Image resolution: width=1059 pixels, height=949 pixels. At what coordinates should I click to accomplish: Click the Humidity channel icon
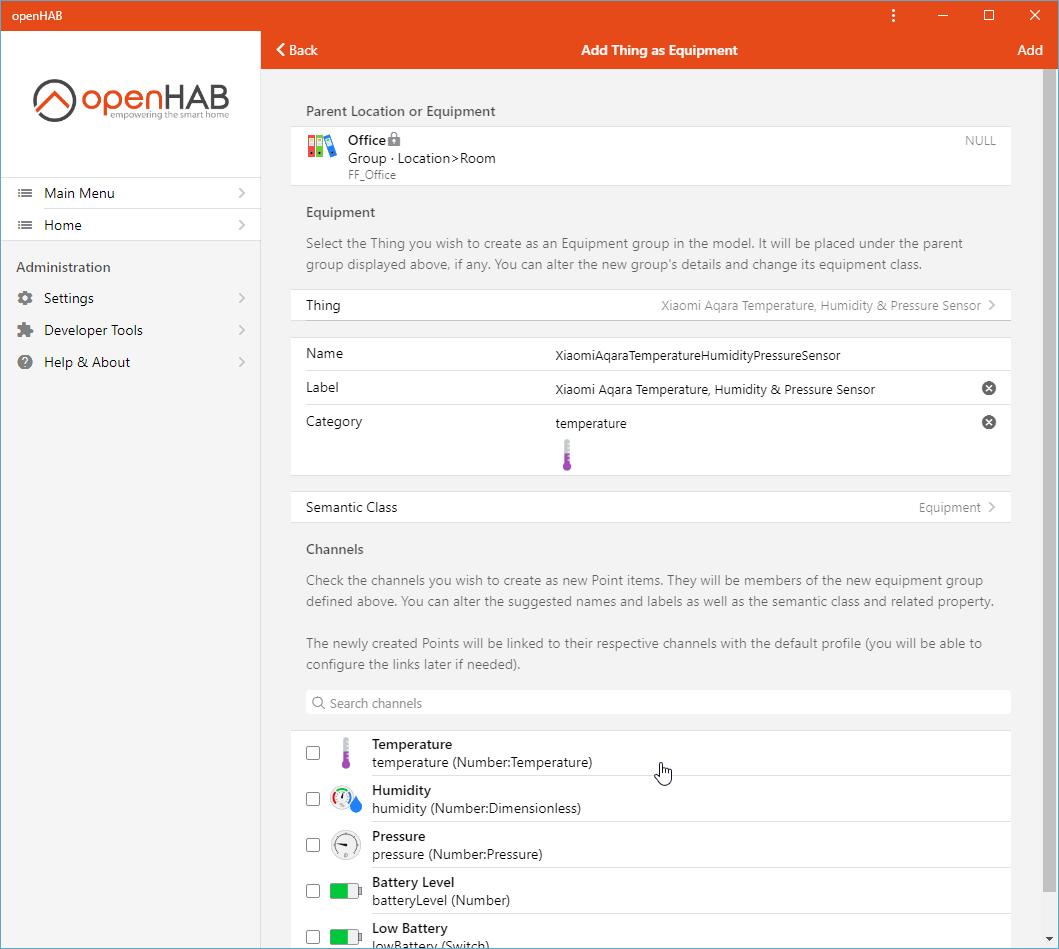344,799
